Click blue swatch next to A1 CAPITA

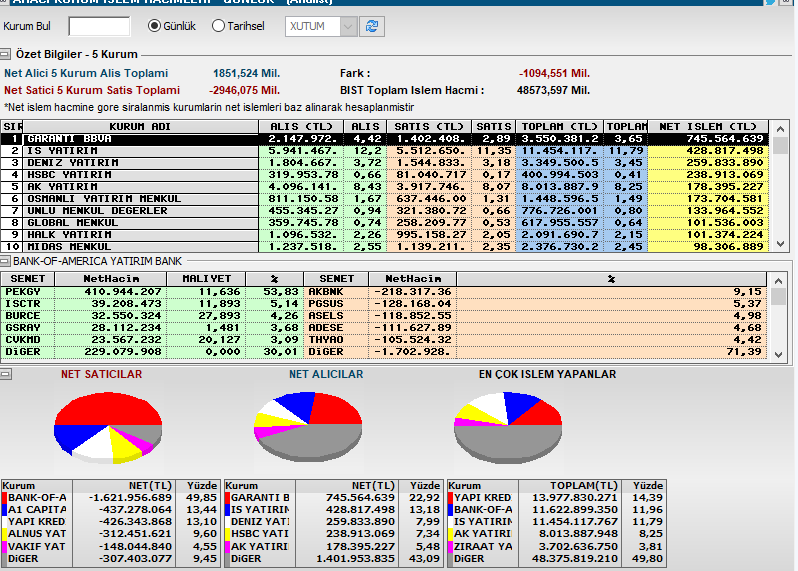tap(5, 509)
